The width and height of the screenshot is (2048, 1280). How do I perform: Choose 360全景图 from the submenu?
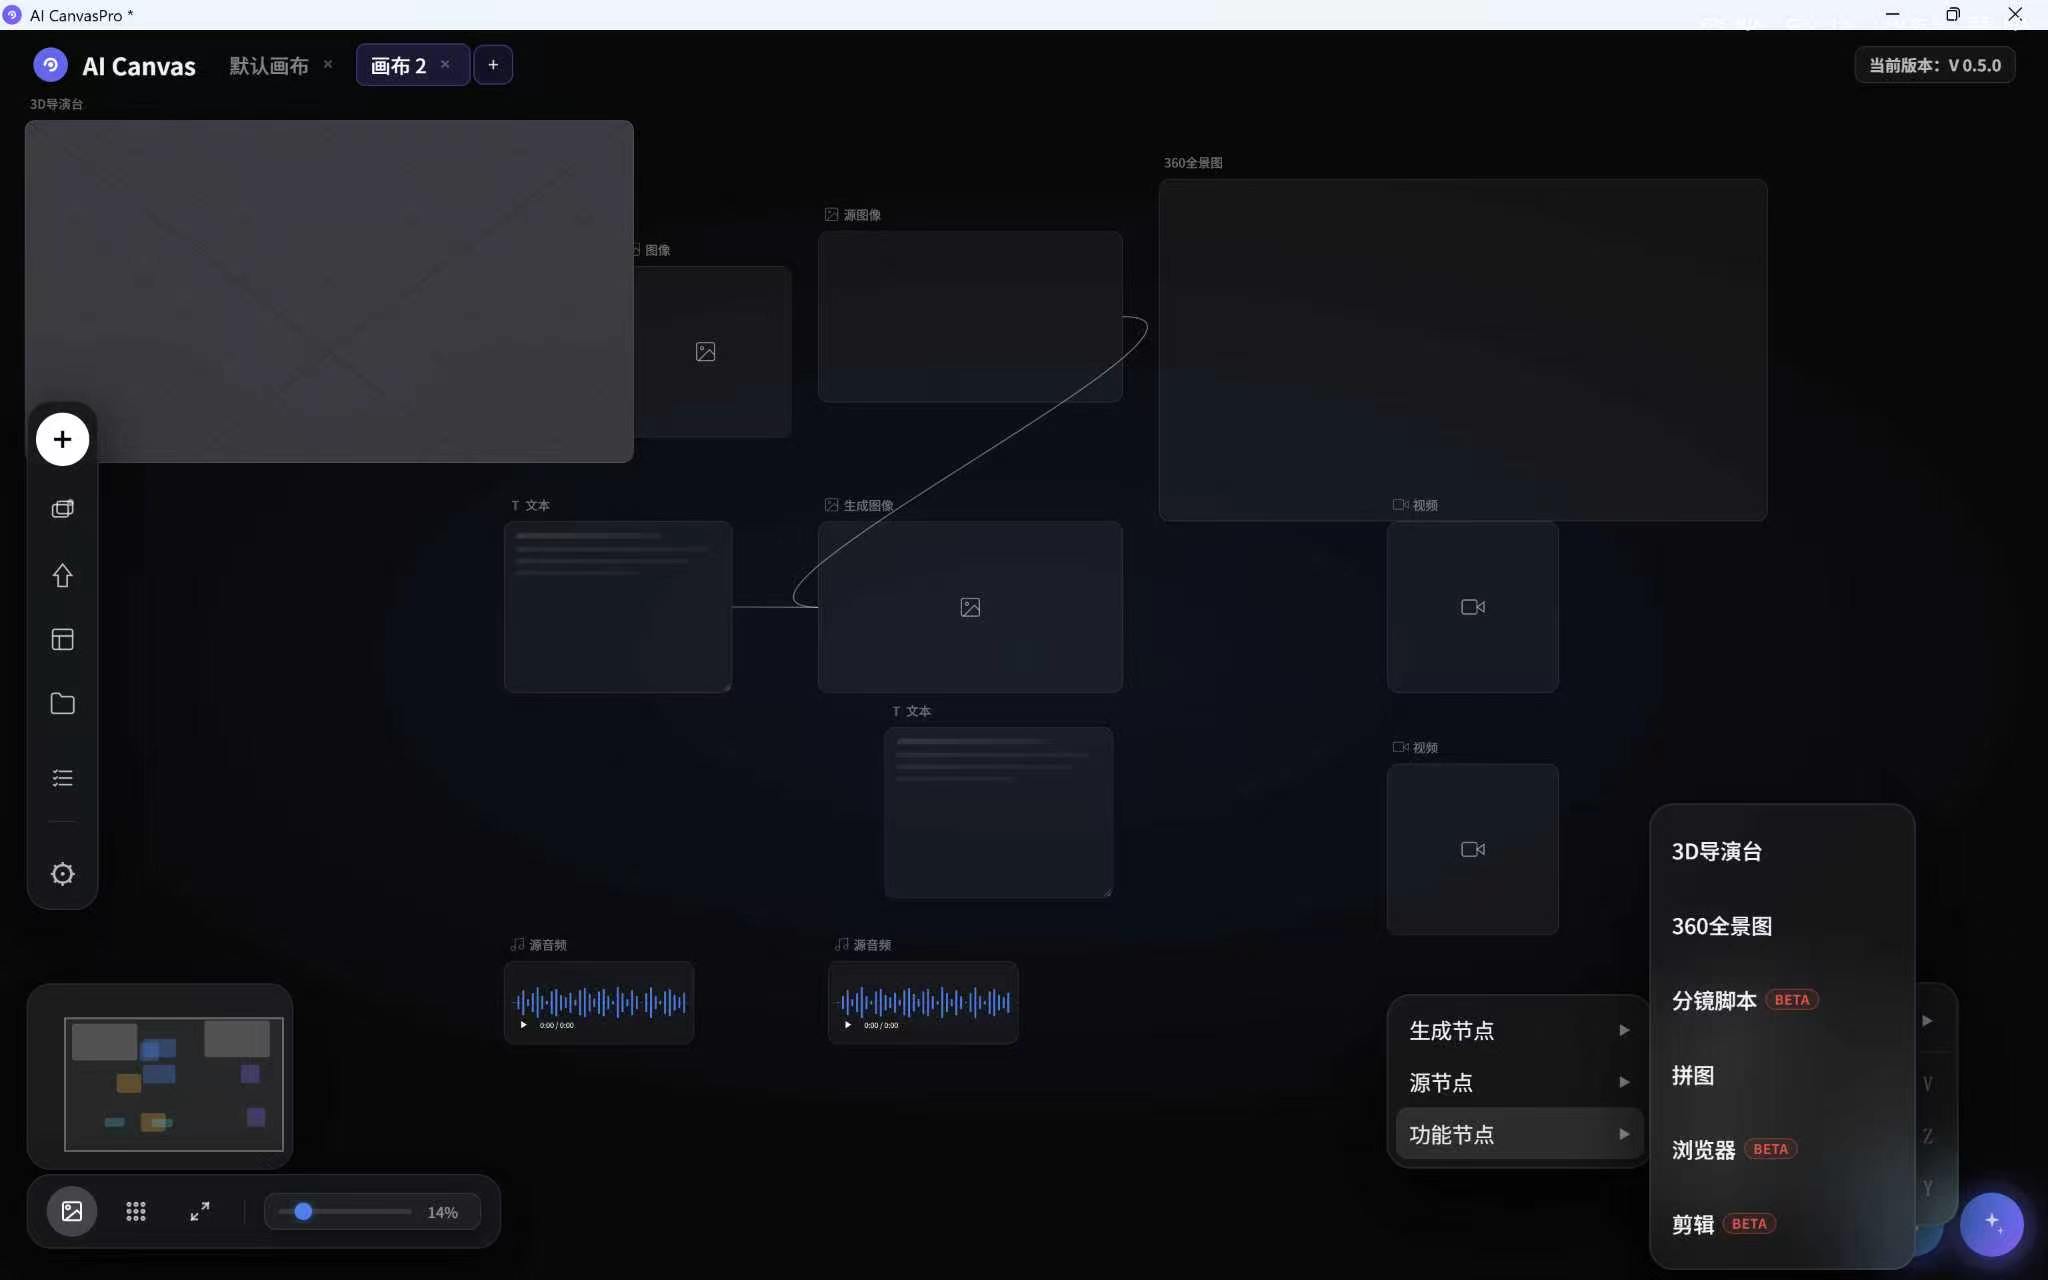coord(1782,926)
